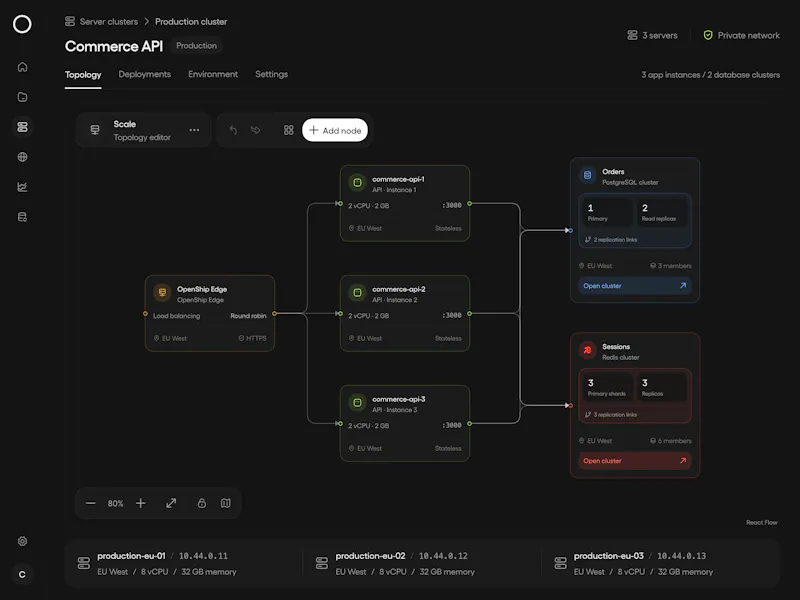Click the OpenShip Edge node icon
The width and height of the screenshot is (800, 600).
click(x=162, y=293)
